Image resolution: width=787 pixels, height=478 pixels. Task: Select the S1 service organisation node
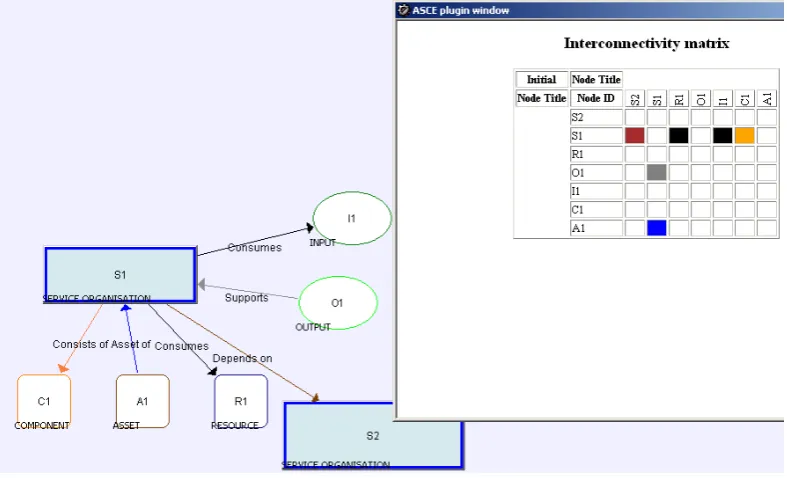[x=120, y=275]
